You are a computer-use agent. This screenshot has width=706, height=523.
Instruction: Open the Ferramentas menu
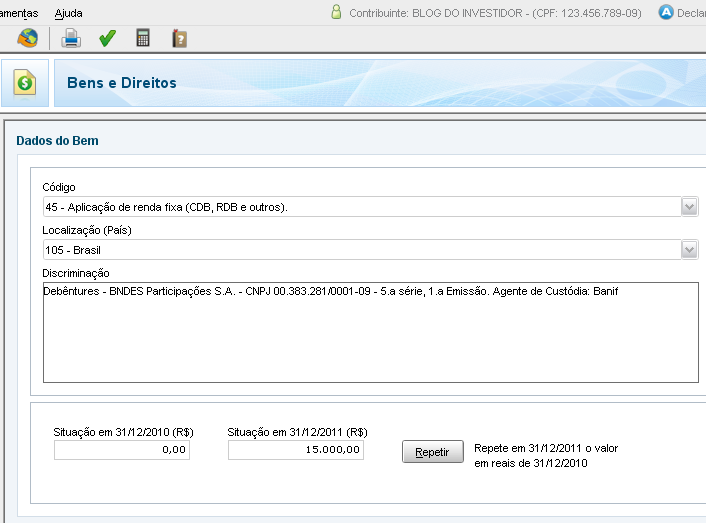(x=18, y=14)
